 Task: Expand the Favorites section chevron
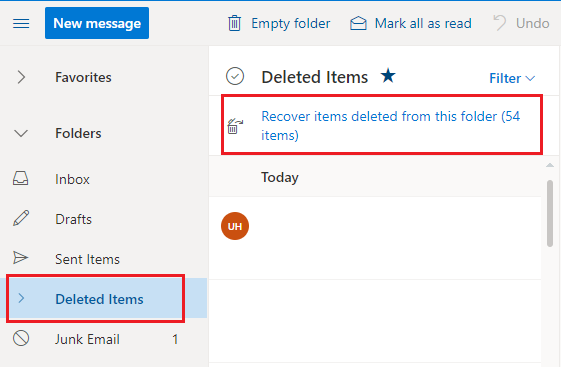tap(21, 77)
